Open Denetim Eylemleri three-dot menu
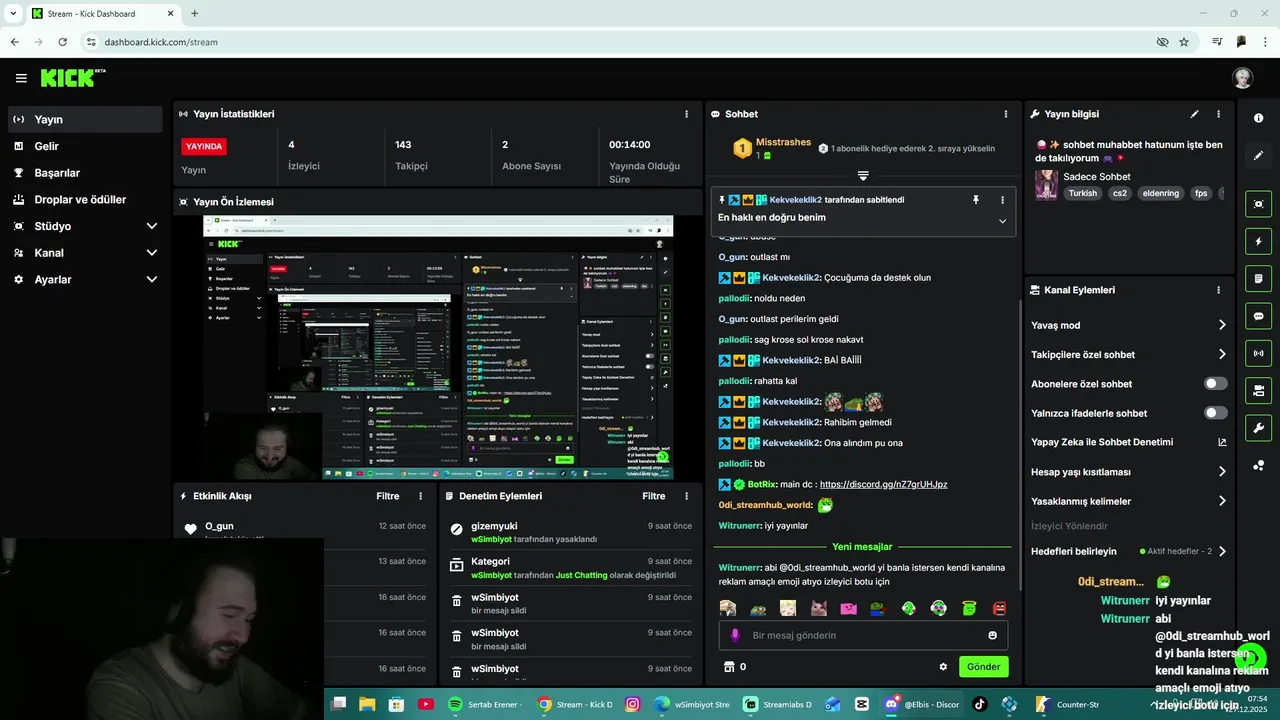 [x=686, y=496]
